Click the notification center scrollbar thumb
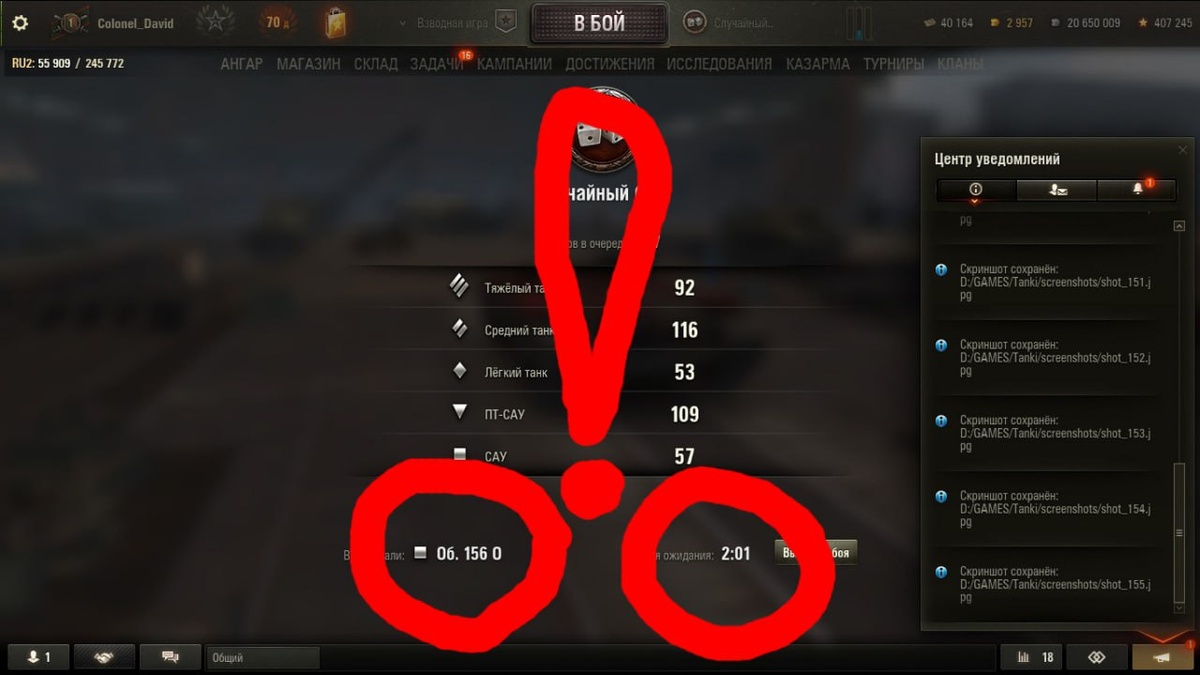This screenshot has width=1200, height=675. (x=1179, y=533)
